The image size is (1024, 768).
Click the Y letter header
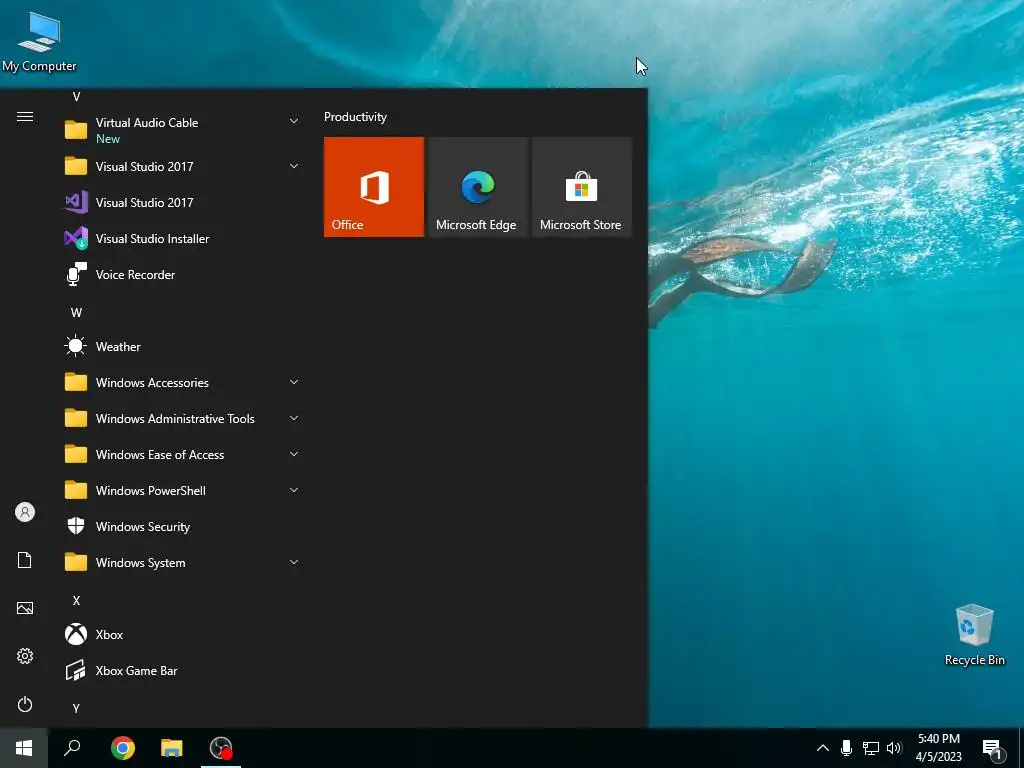click(x=76, y=709)
